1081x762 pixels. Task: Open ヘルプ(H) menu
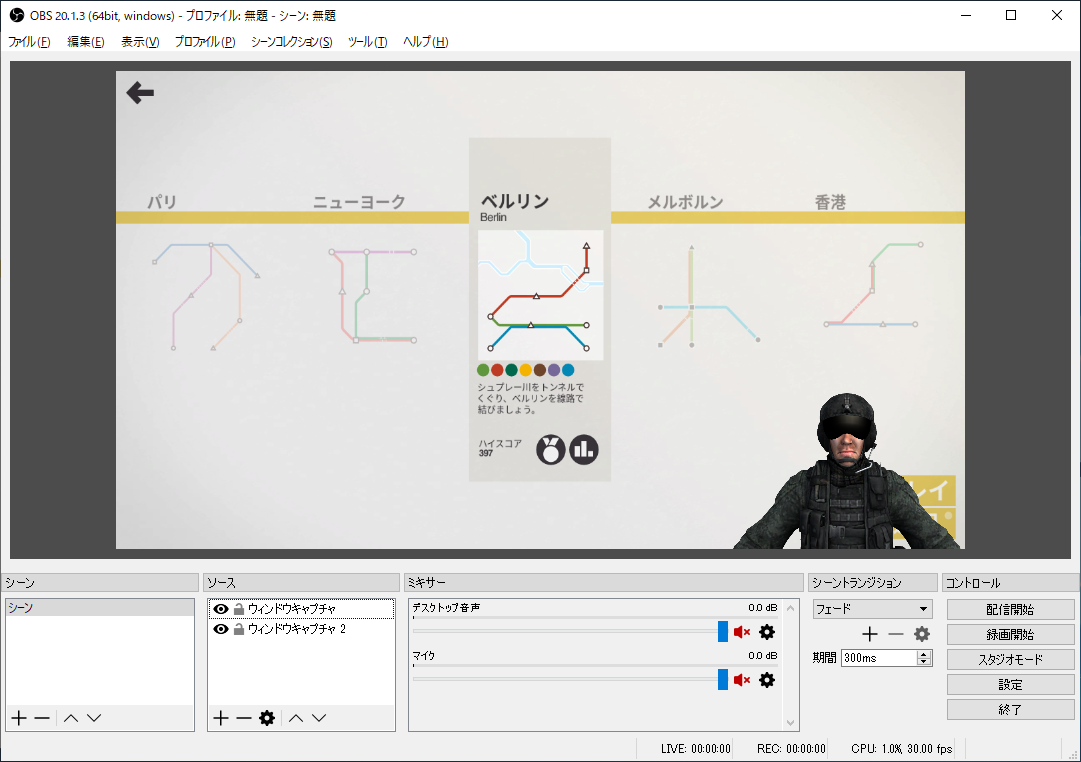[425, 41]
